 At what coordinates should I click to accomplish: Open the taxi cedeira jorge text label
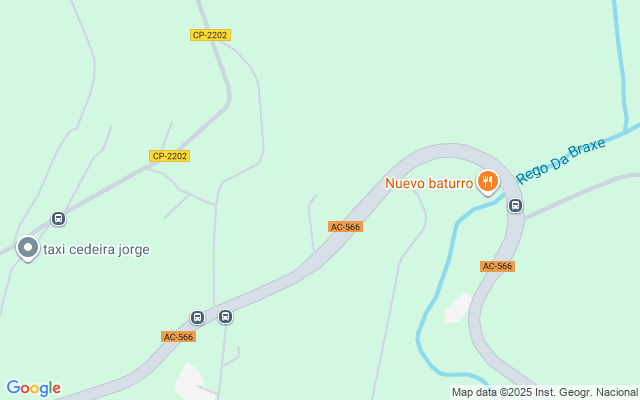(96, 249)
